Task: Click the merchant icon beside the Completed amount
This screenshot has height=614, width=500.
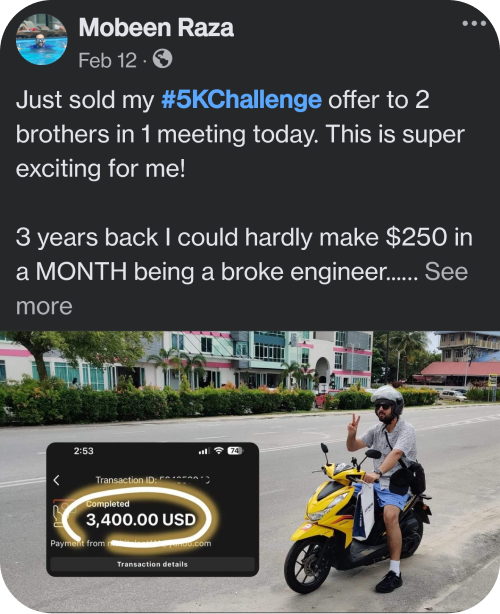Action: point(63,513)
